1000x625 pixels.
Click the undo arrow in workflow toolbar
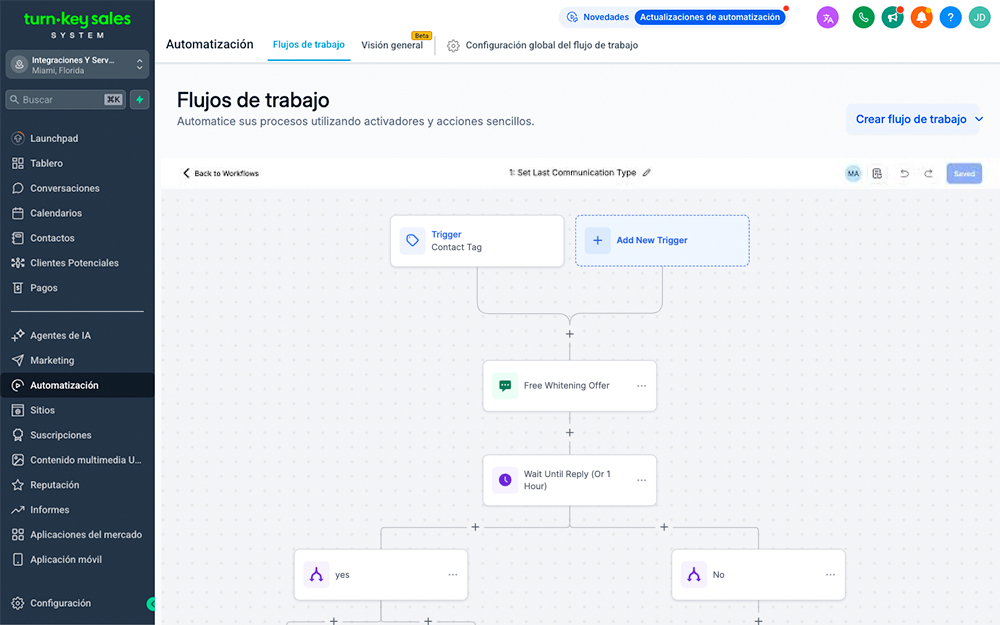[x=904, y=173]
